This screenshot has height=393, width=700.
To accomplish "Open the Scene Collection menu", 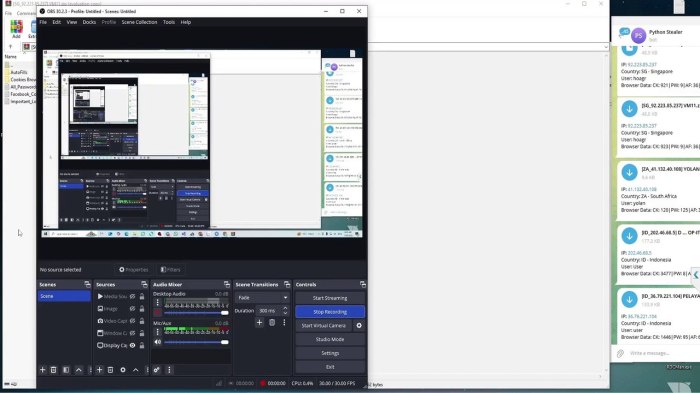I will [139, 22].
